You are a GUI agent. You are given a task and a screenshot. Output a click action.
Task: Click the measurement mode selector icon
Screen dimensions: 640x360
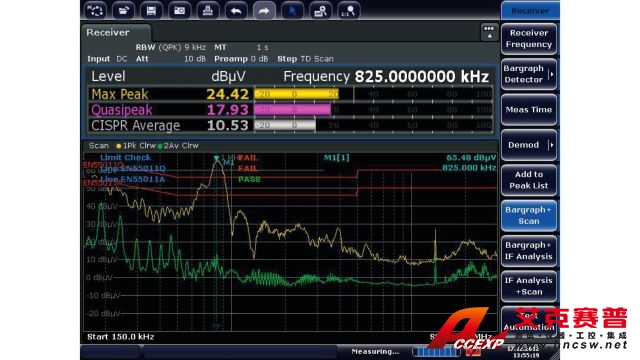point(95,11)
